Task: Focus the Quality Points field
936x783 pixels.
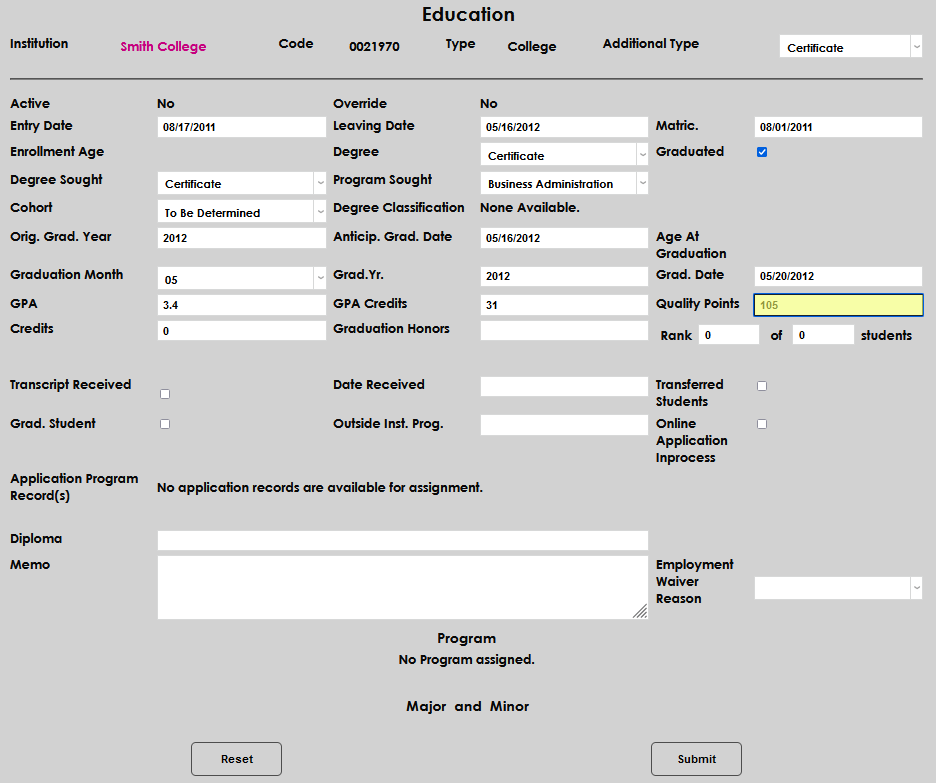Action: (838, 306)
